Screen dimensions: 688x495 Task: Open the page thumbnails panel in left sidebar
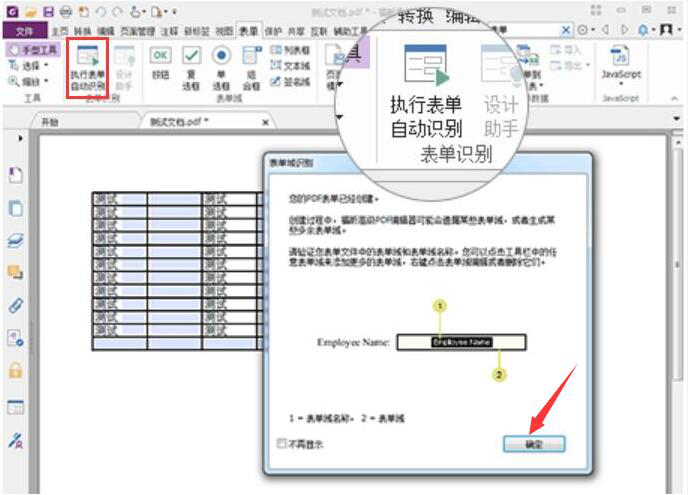[x=16, y=208]
